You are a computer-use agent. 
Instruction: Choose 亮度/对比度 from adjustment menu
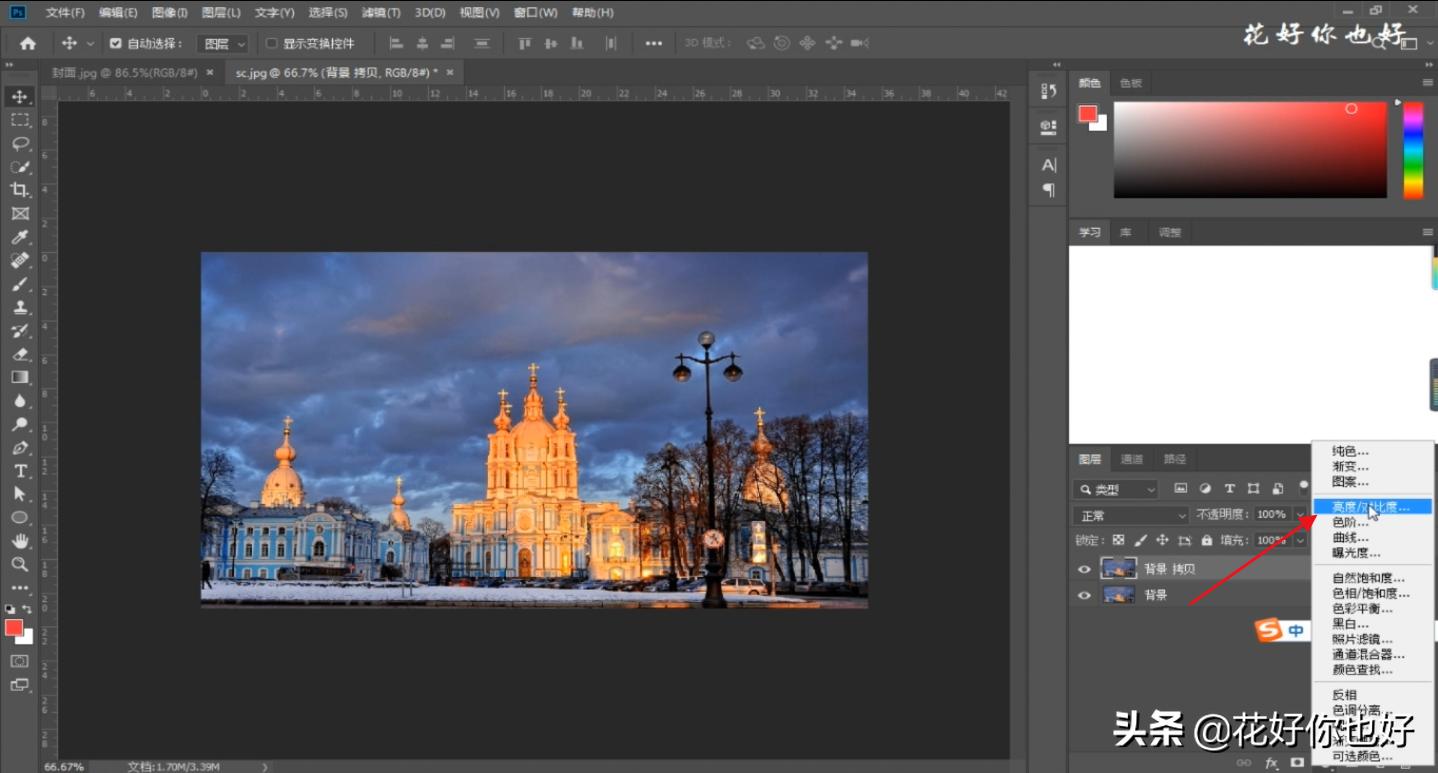[1370, 507]
